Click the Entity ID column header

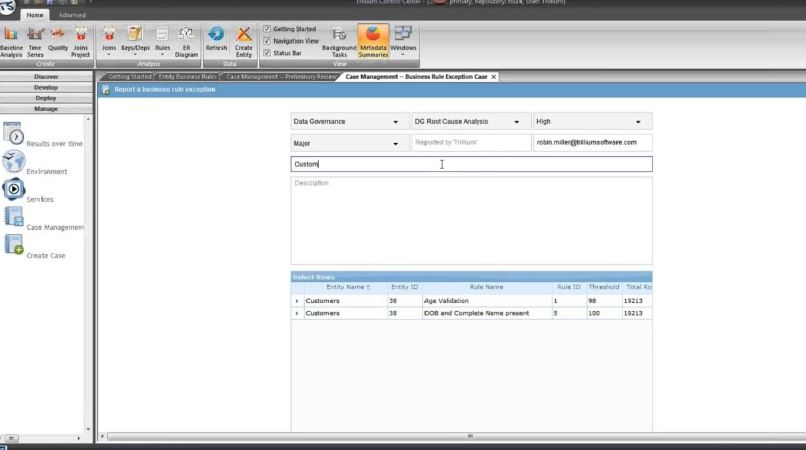coord(405,287)
